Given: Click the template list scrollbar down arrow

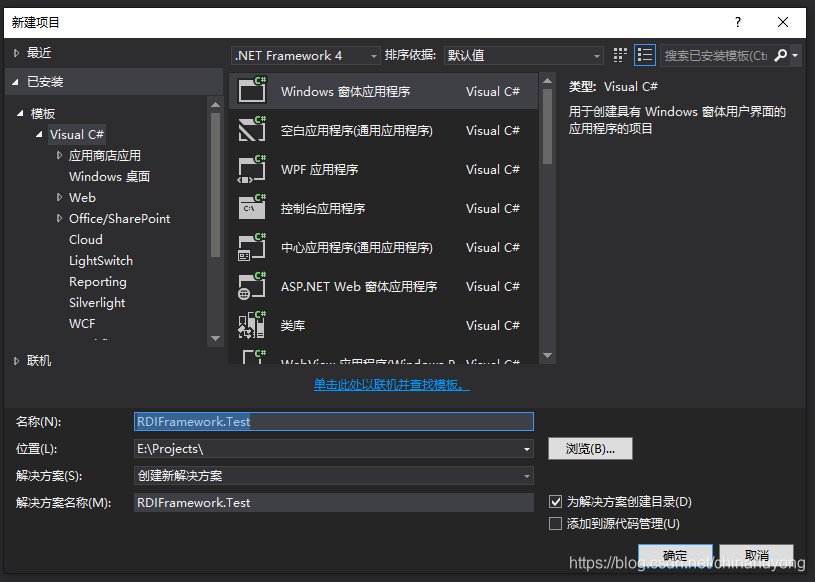Looking at the screenshot, I should (x=547, y=355).
